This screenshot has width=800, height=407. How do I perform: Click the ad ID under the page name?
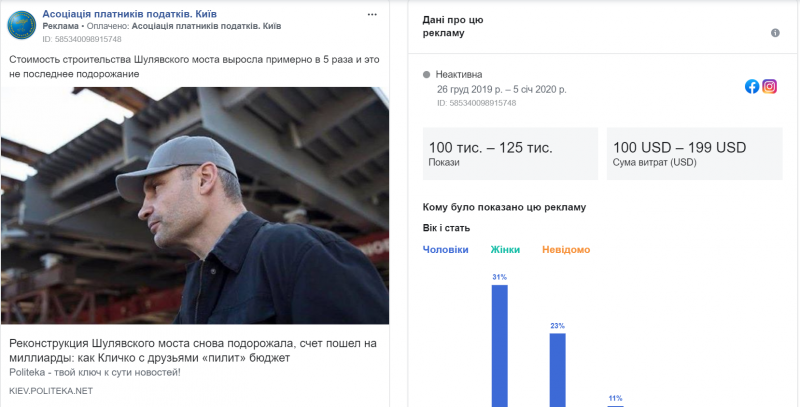(82, 39)
